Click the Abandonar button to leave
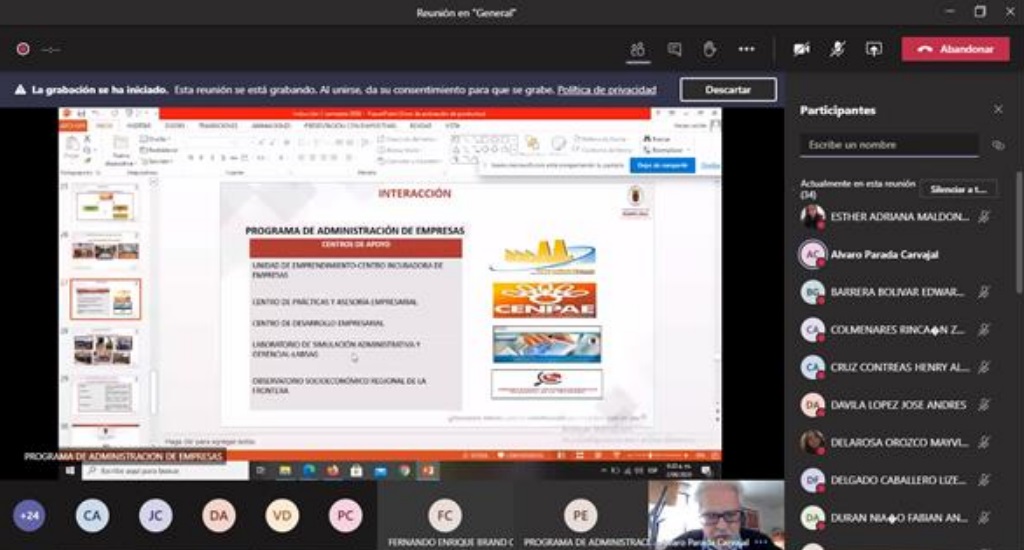 click(x=955, y=49)
